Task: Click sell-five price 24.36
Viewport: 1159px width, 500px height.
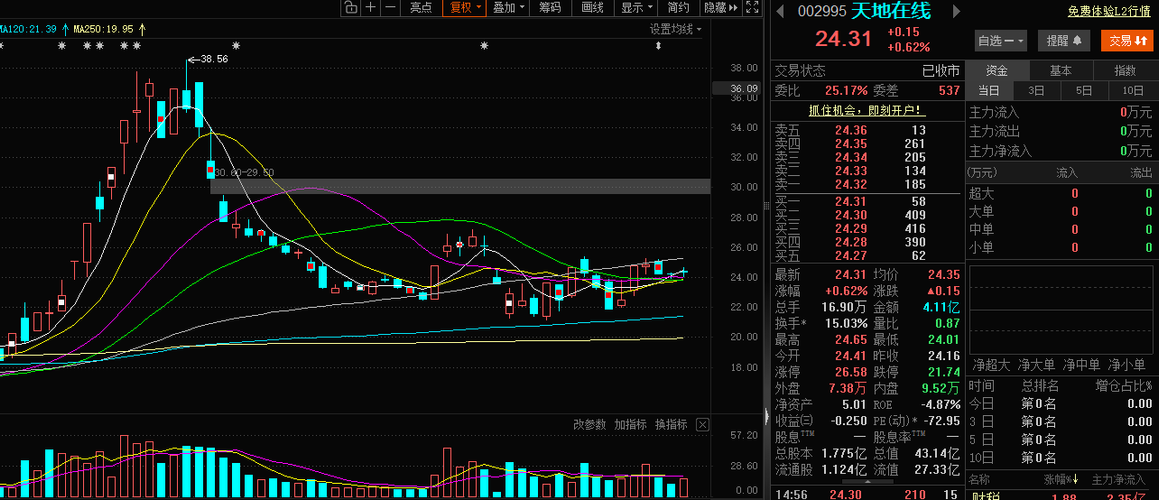Action: (x=850, y=131)
